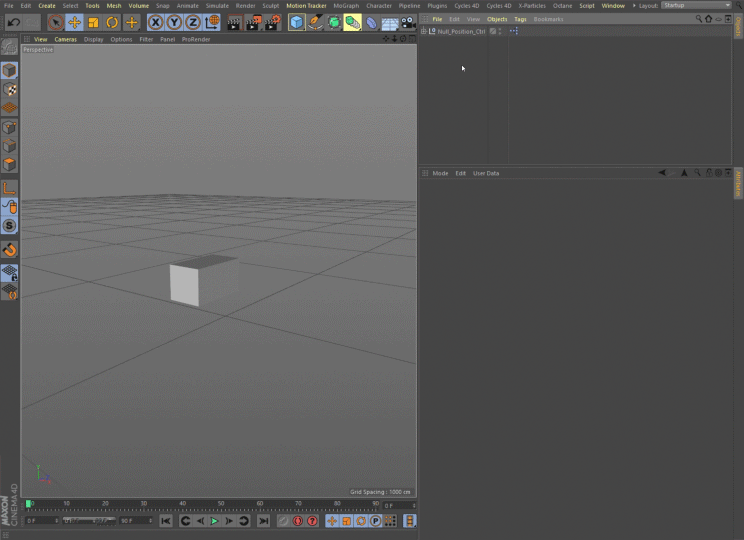
Task: Click the Make Editable icon
Action: (x=9, y=47)
